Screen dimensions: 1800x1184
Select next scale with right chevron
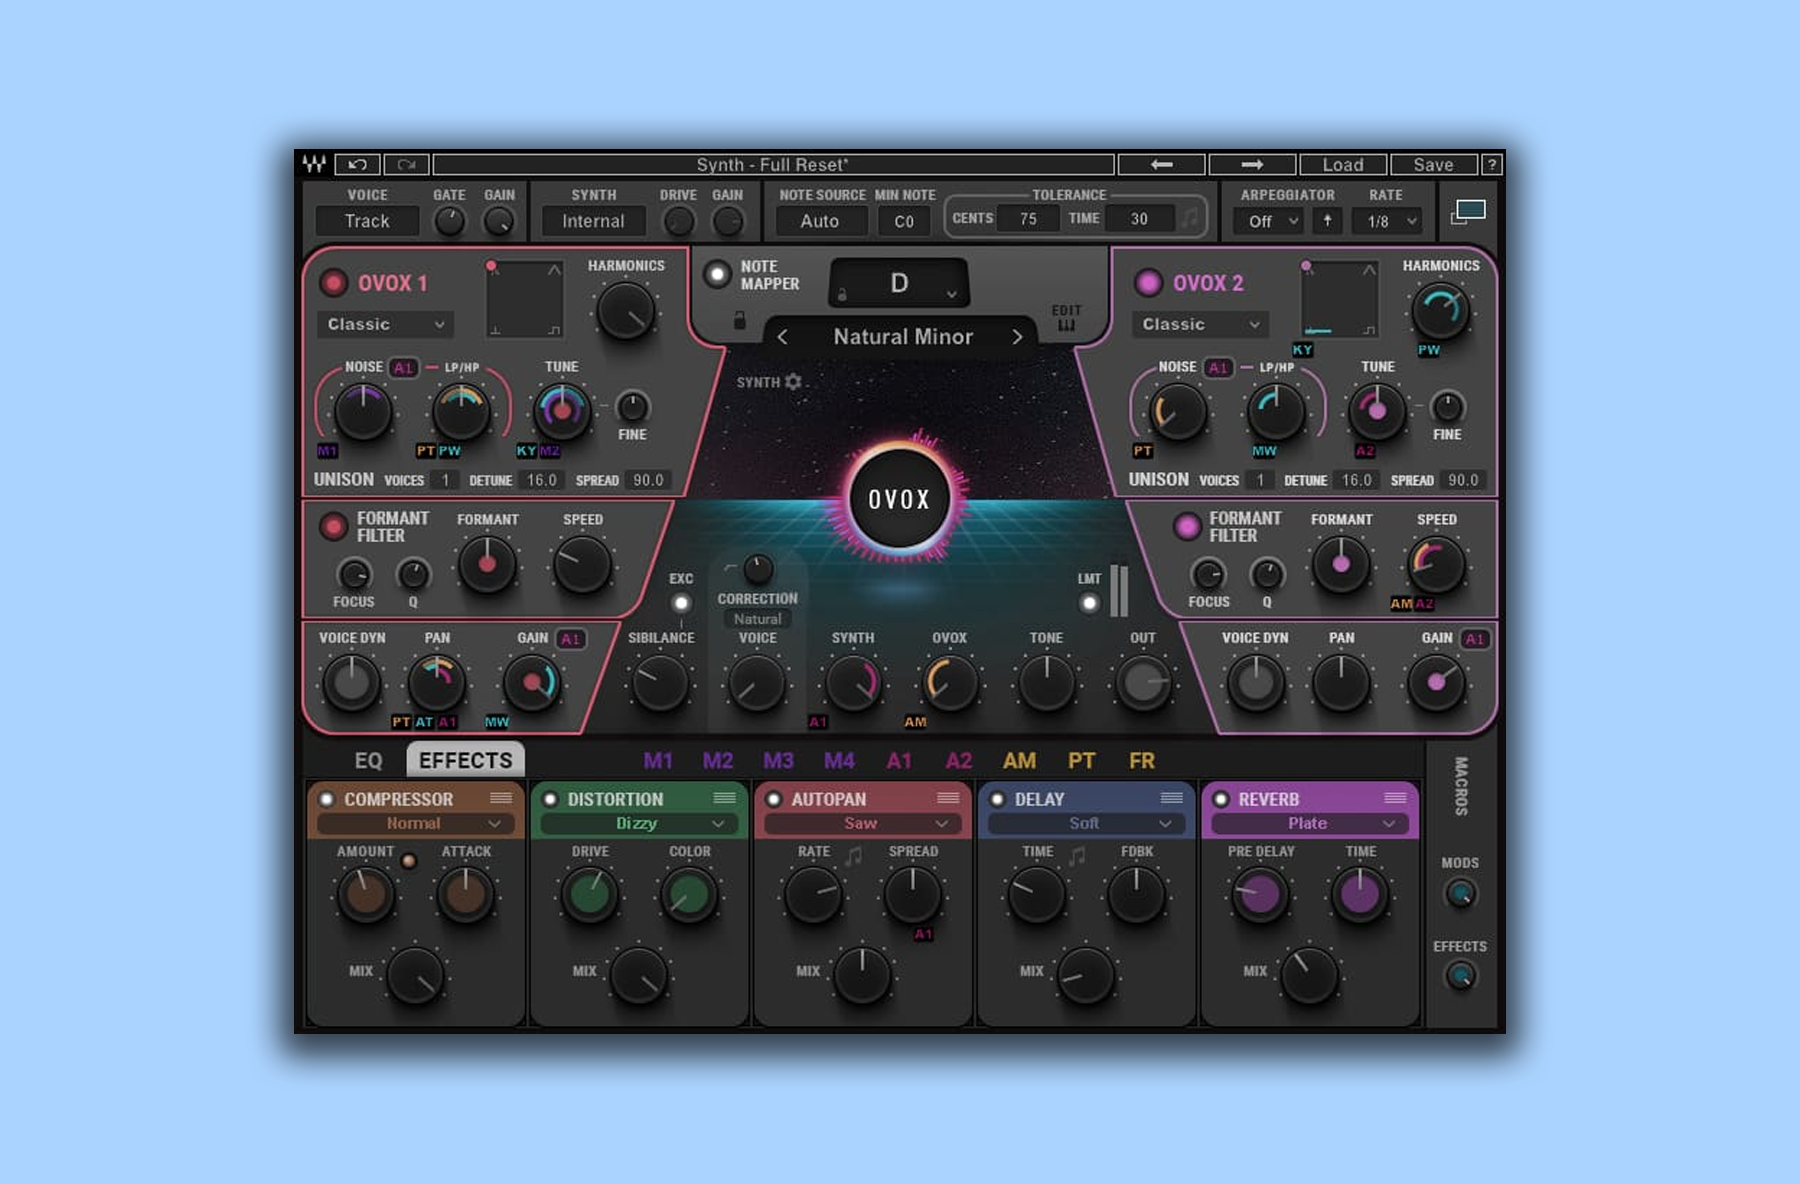pos(1017,337)
